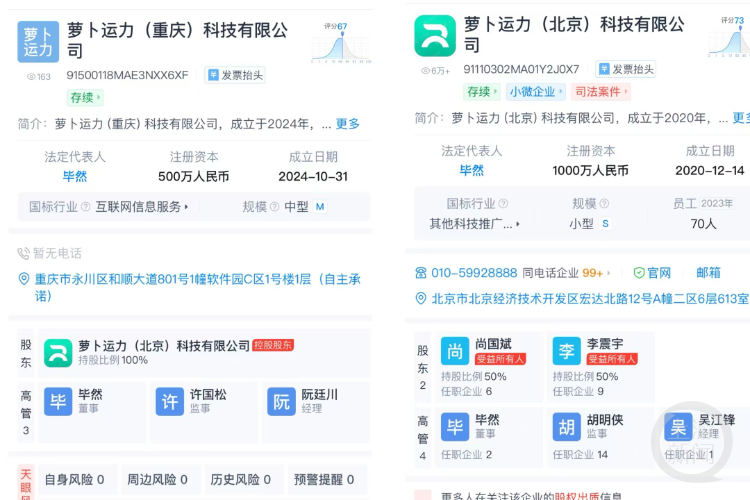
Task: Expand the 小微企业 tag
Action: pyautogui.click(x=534, y=92)
